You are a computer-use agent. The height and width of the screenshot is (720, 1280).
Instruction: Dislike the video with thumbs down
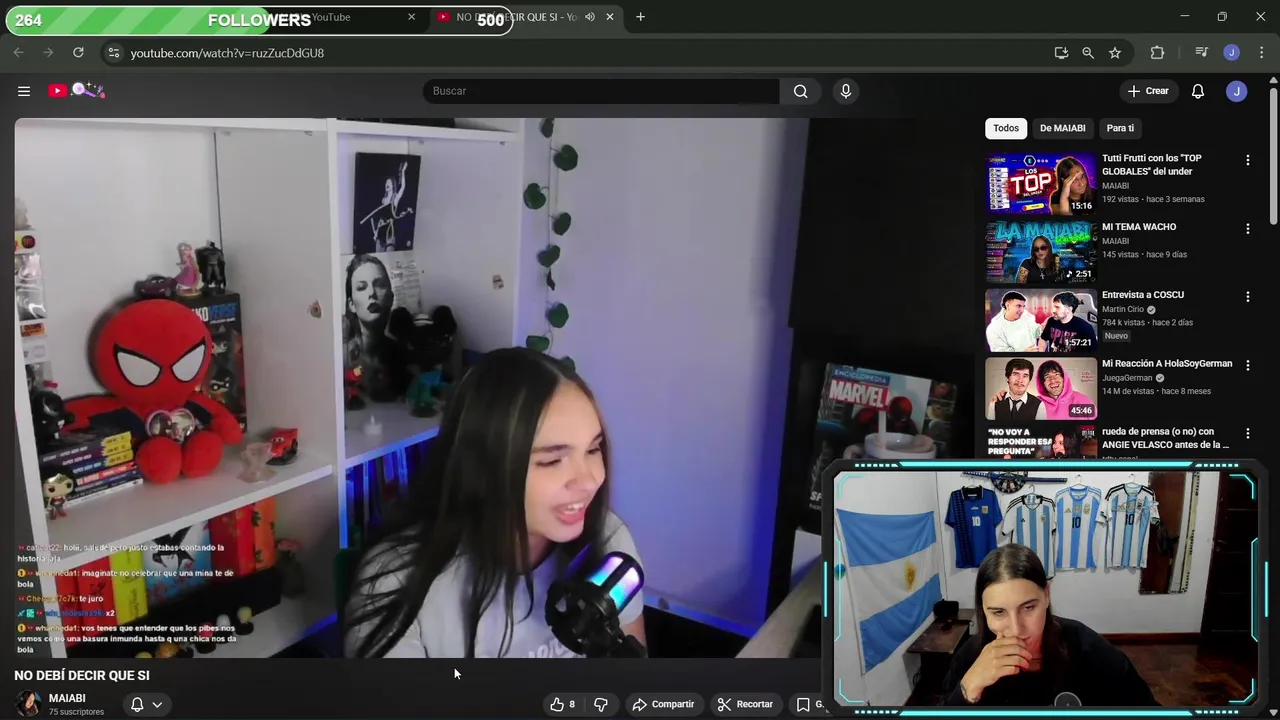(x=601, y=704)
